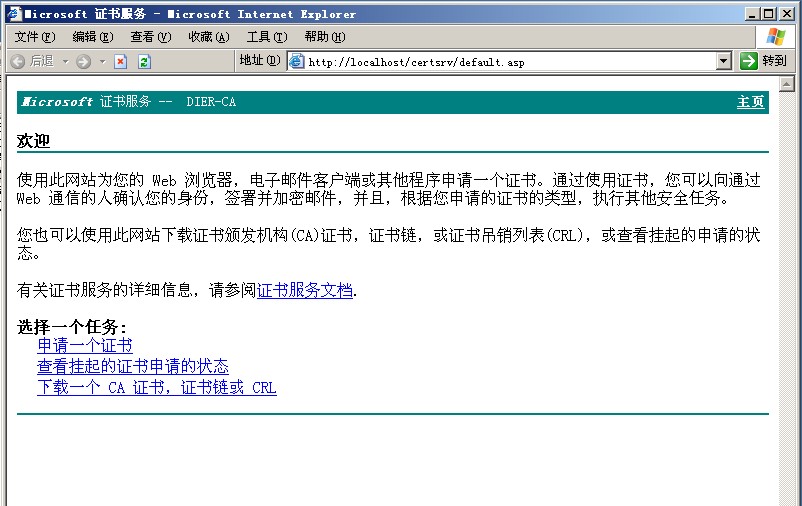The width and height of the screenshot is (802, 506).
Task: Click the 申请一个证书 link
Action: coord(85,346)
